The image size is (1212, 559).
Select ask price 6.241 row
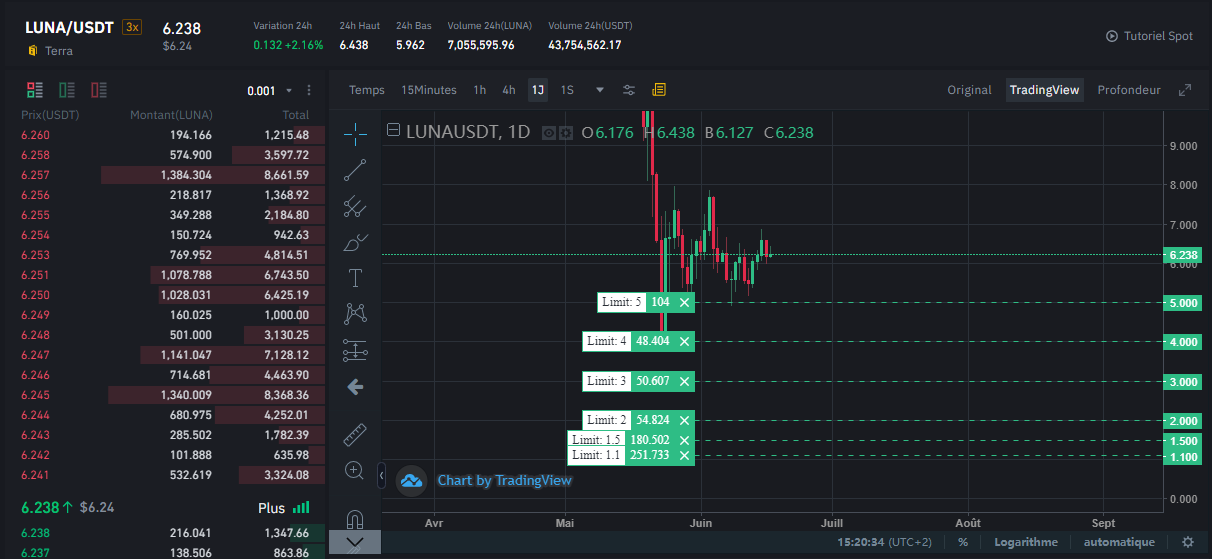pos(165,475)
